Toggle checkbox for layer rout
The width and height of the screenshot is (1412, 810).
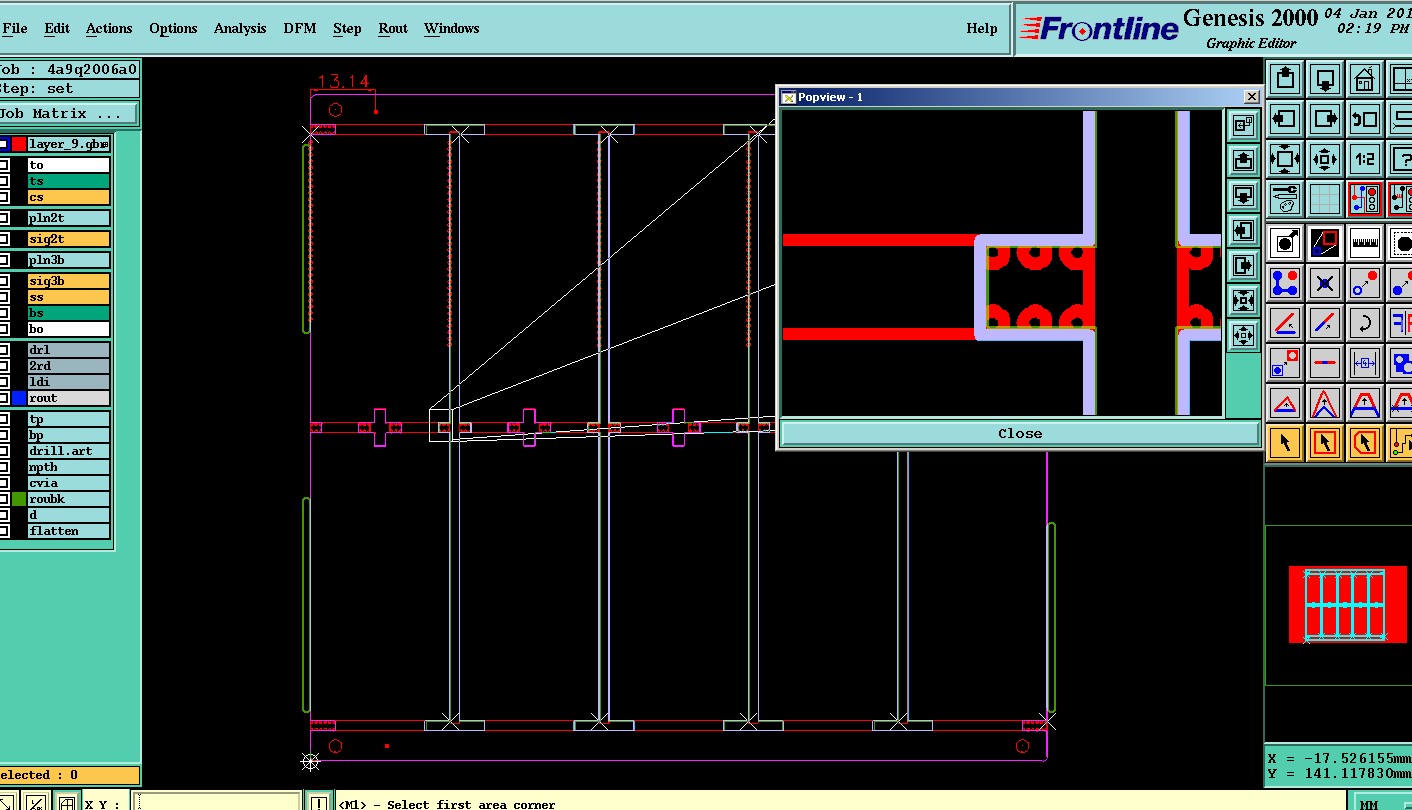[4, 398]
